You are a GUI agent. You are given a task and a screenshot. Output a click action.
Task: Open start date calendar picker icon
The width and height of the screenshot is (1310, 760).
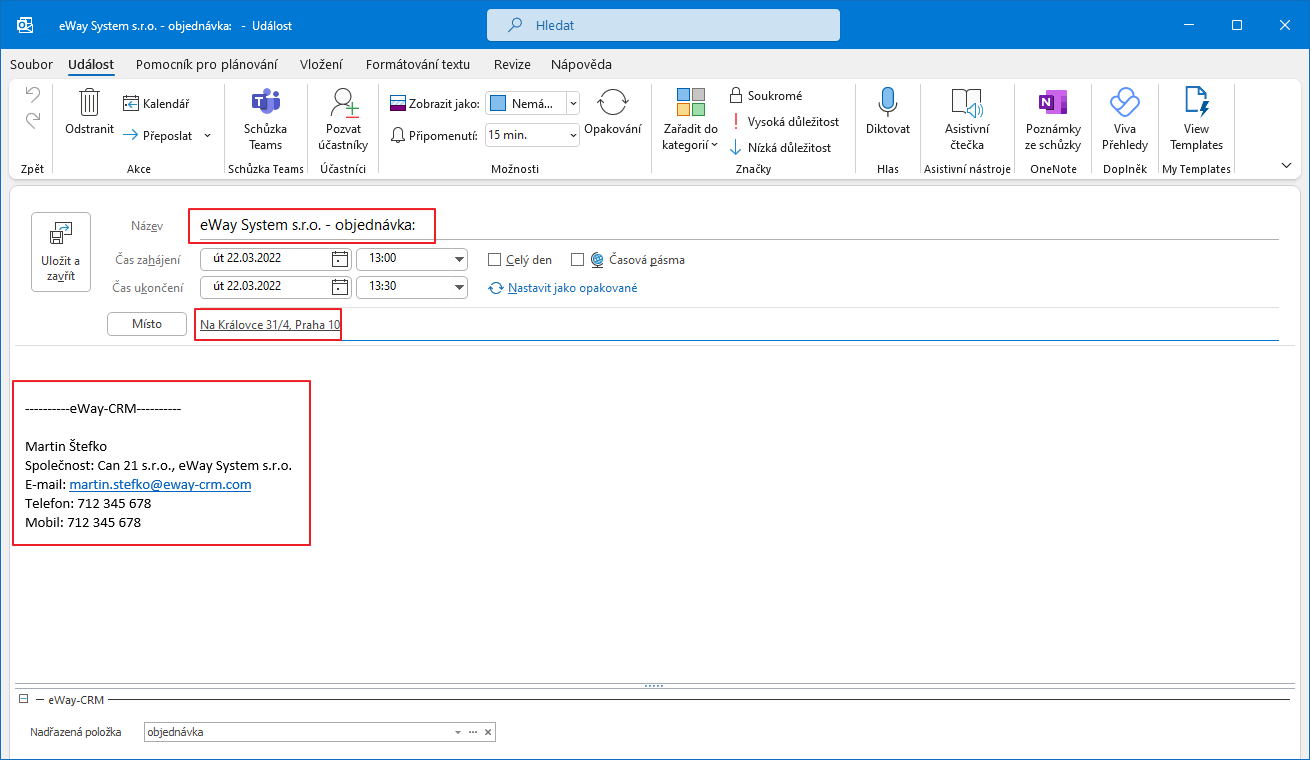pos(340,259)
